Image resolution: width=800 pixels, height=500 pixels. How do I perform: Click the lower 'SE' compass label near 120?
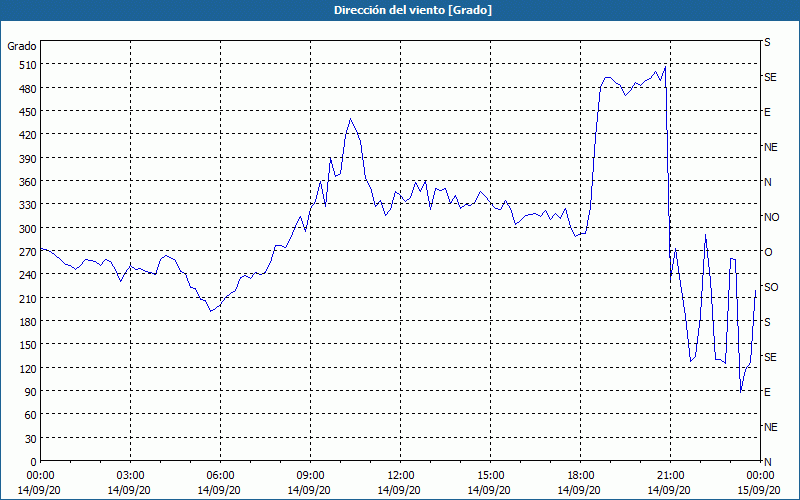coord(770,357)
